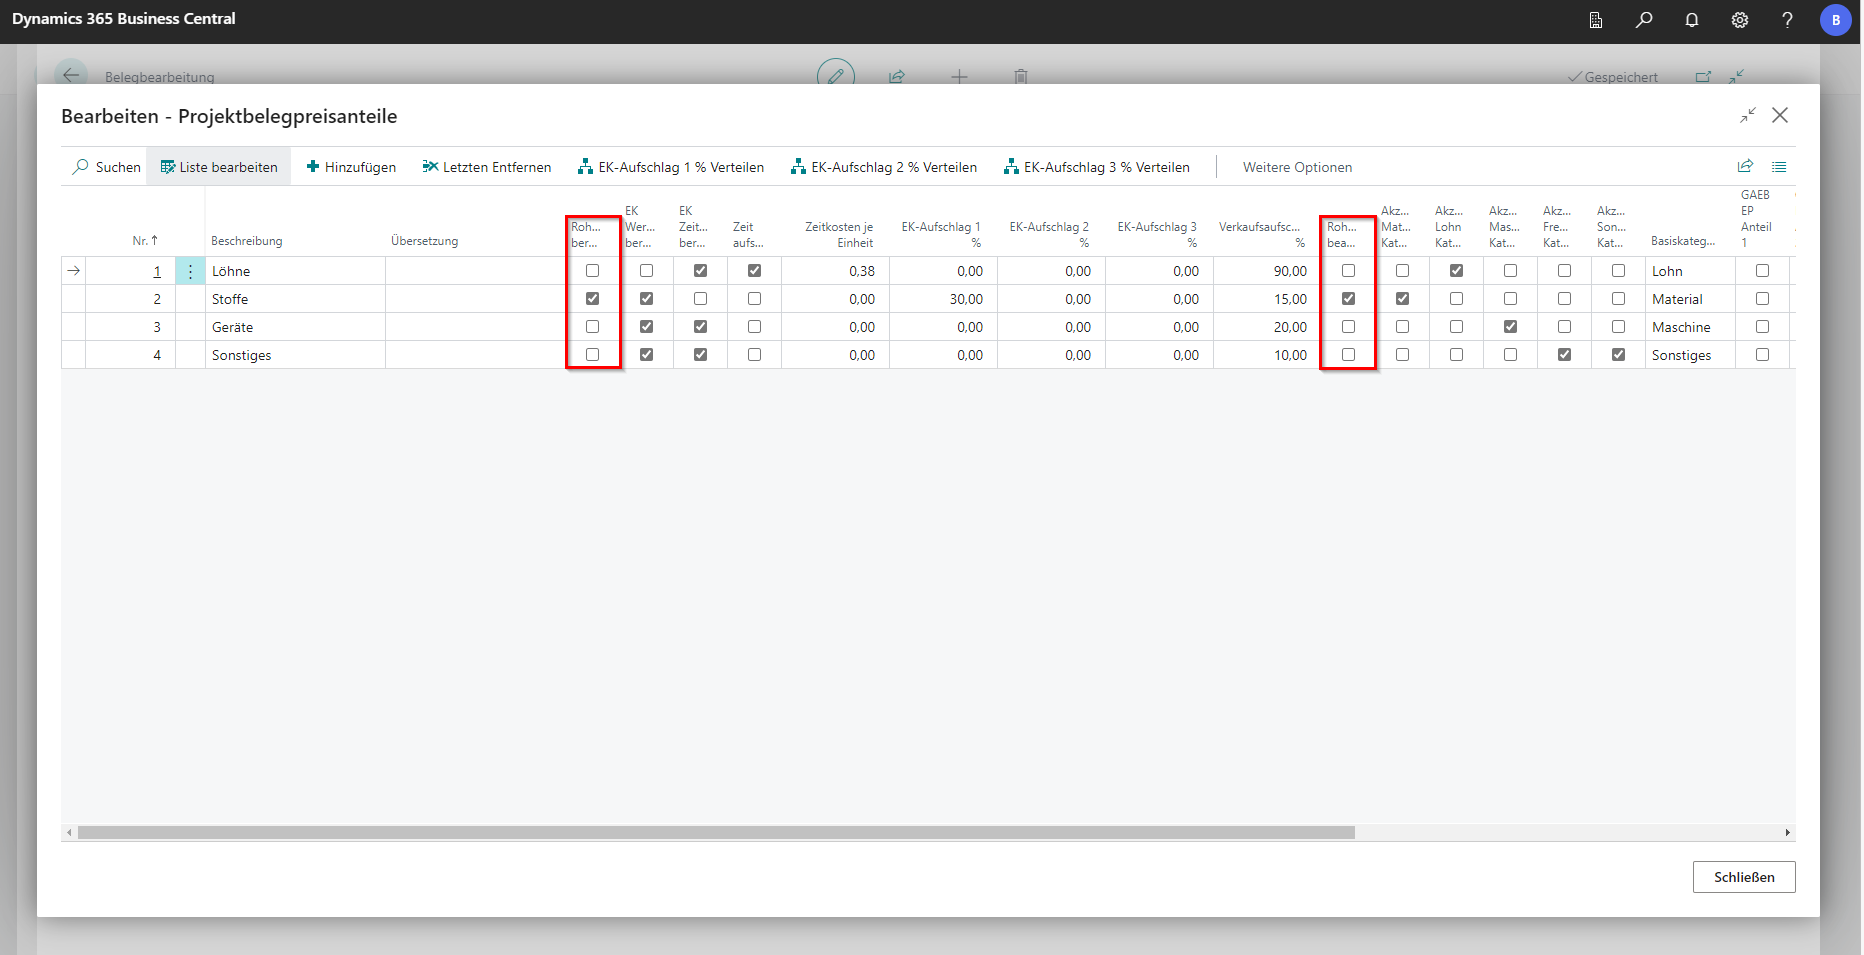The width and height of the screenshot is (1864, 955).
Task: Click the Hinzufügen button
Action: coord(351,167)
